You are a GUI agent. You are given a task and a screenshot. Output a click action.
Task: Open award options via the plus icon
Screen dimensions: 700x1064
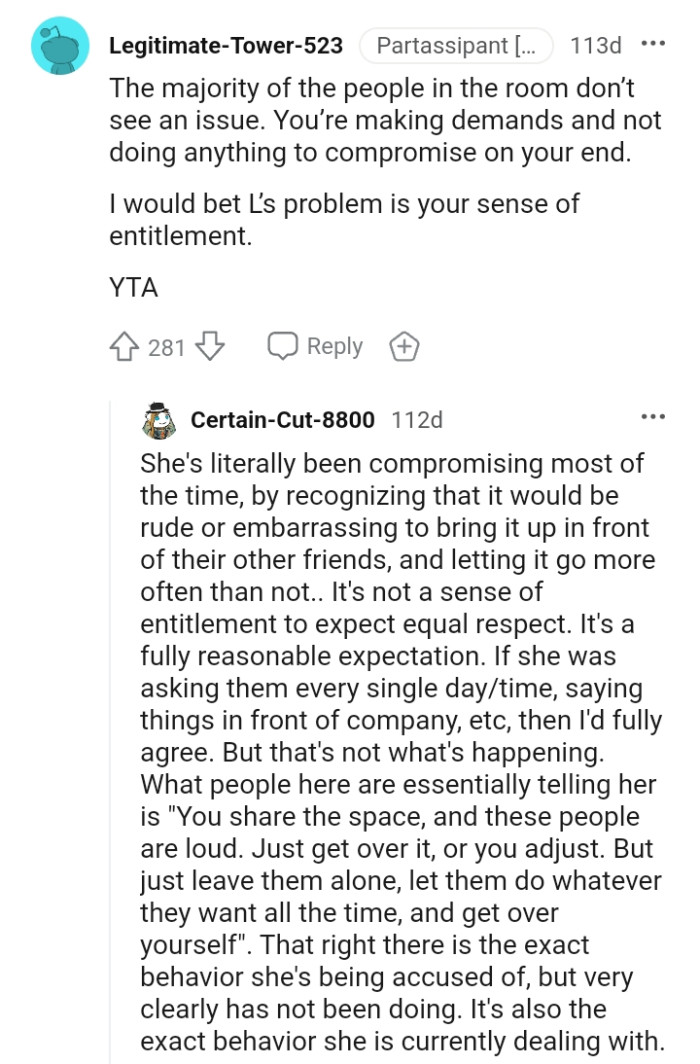tap(403, 345)
